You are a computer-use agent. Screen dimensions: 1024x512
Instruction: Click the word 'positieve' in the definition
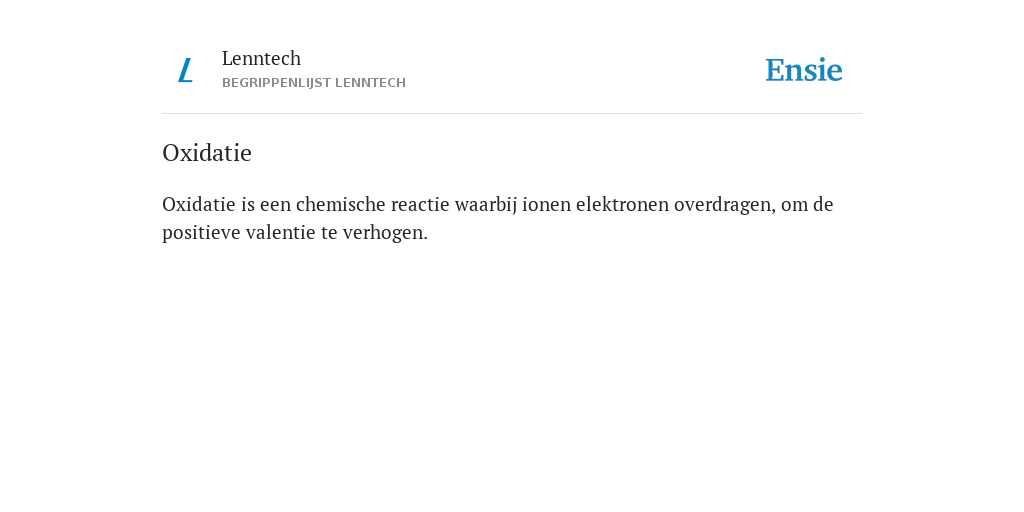click(201, 232)
